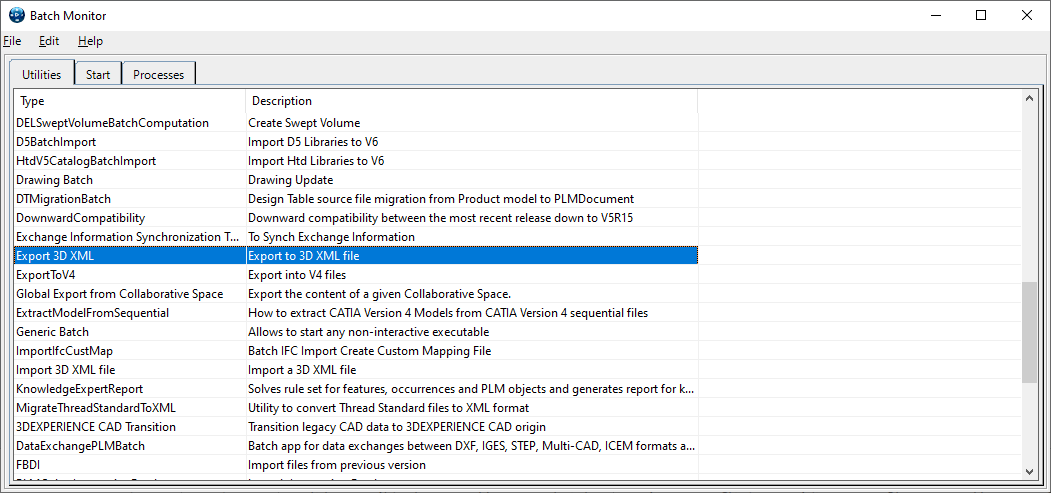The height and width of the screenshot is (493, 1051).
Task: Click 'Batch app for data exchanges' description
Action: tap(471, 445)
